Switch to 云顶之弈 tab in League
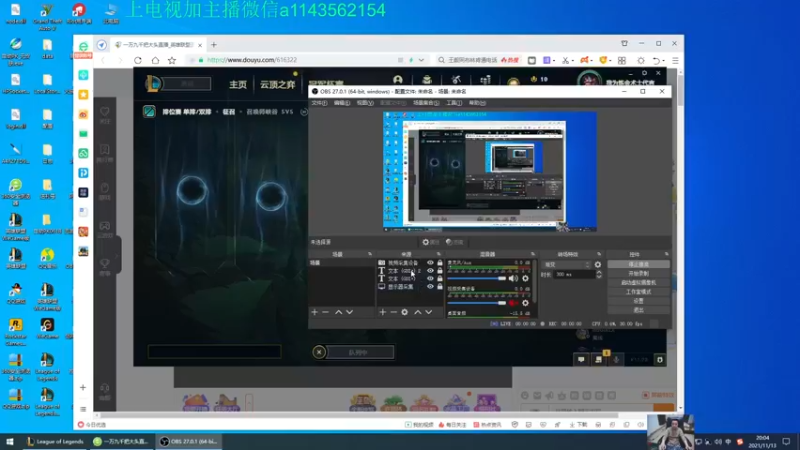The image size is (800, 450). [278, 84]
